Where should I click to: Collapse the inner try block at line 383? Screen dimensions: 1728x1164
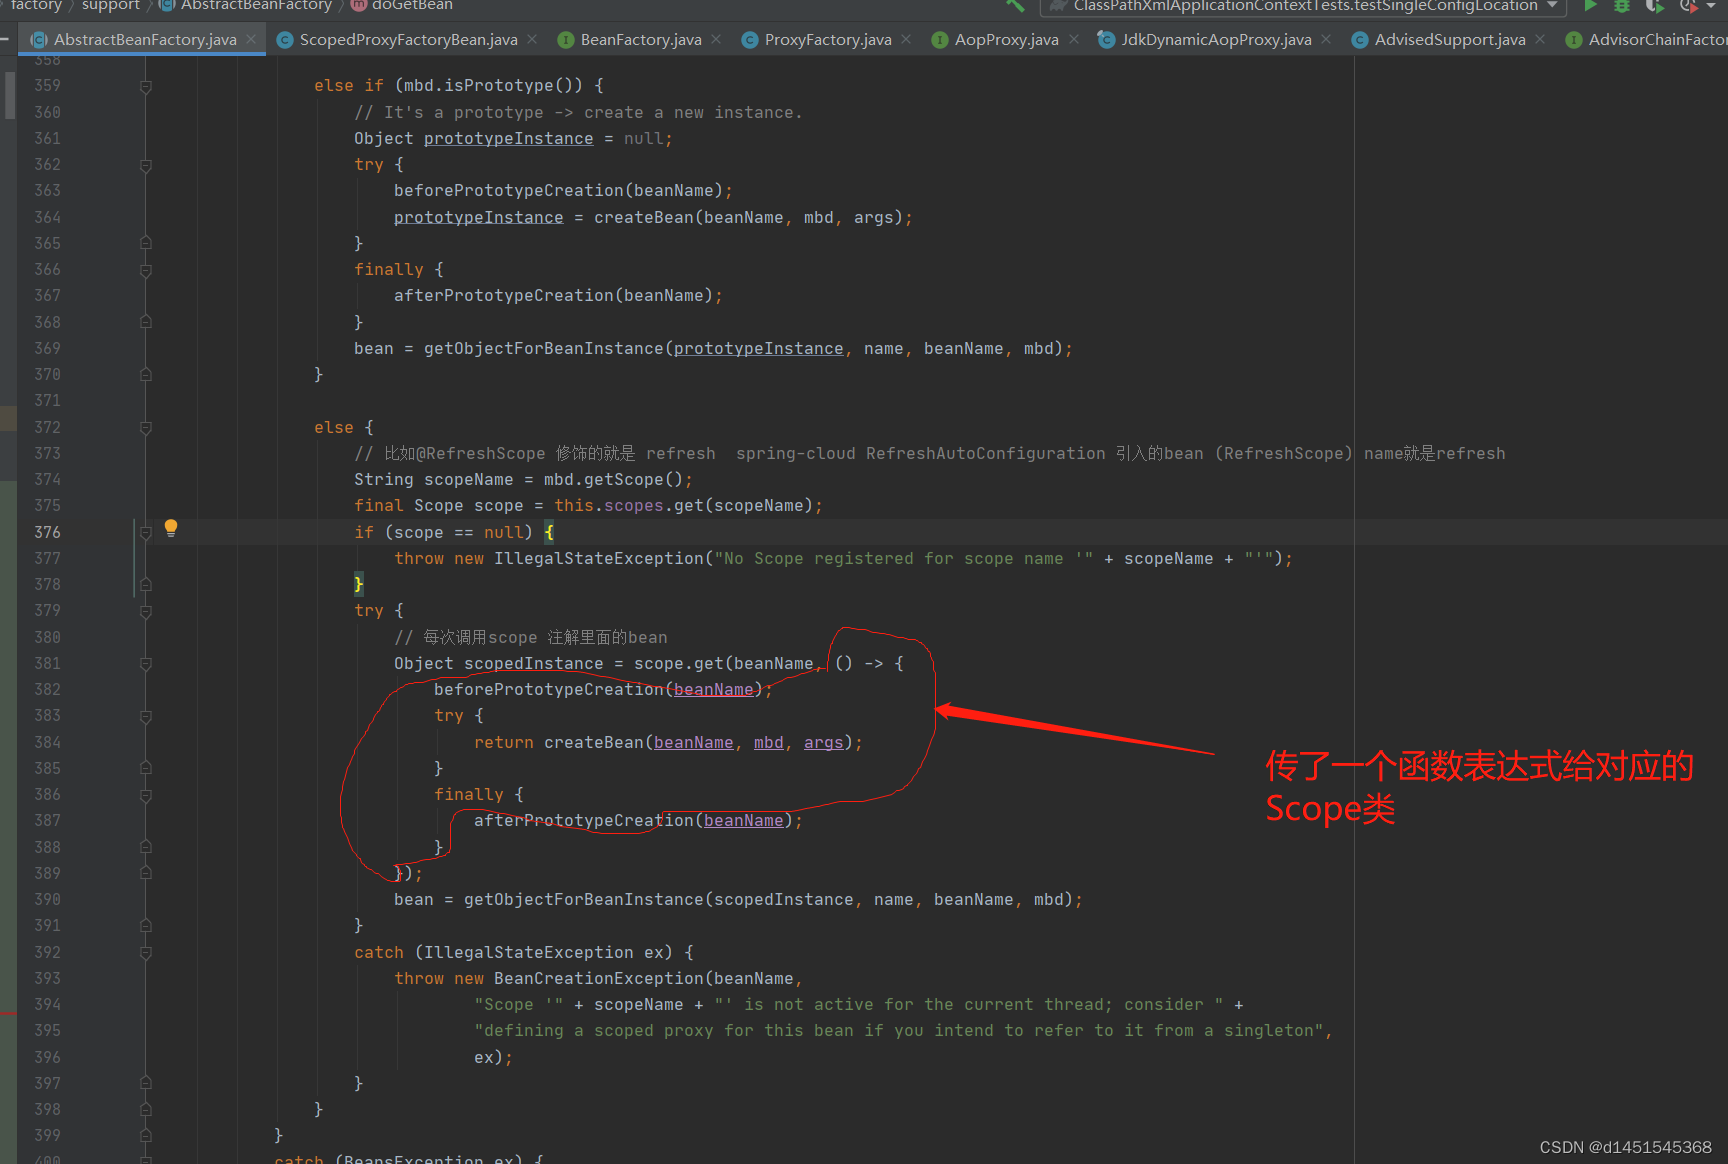[146, 716]
